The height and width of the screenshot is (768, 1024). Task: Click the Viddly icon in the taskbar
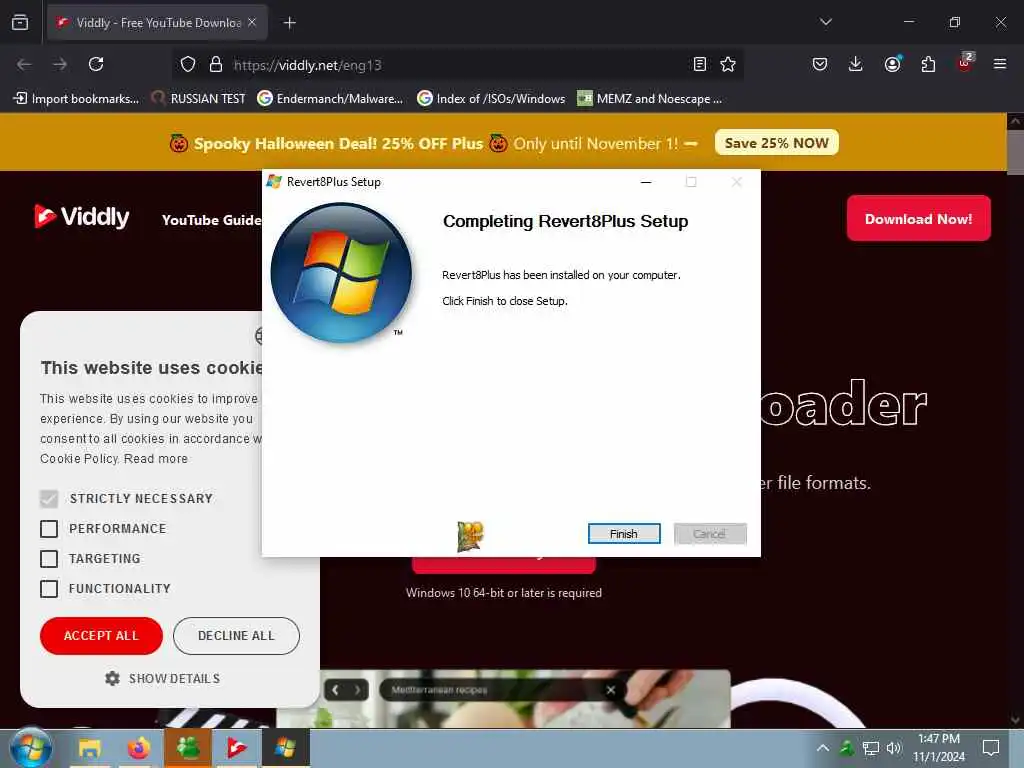tap(236, 748)
